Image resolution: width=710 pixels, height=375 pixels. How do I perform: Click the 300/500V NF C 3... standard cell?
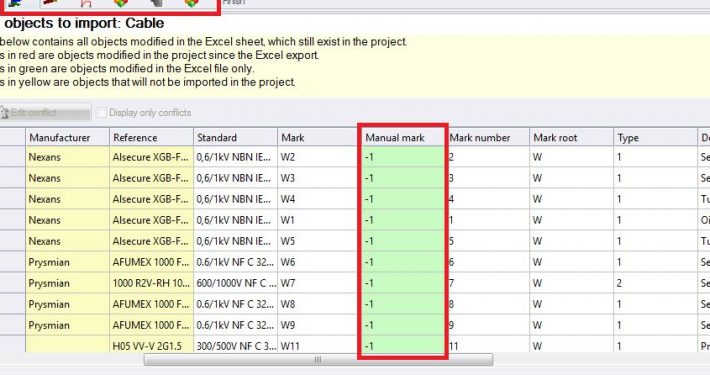coord(235,345)
